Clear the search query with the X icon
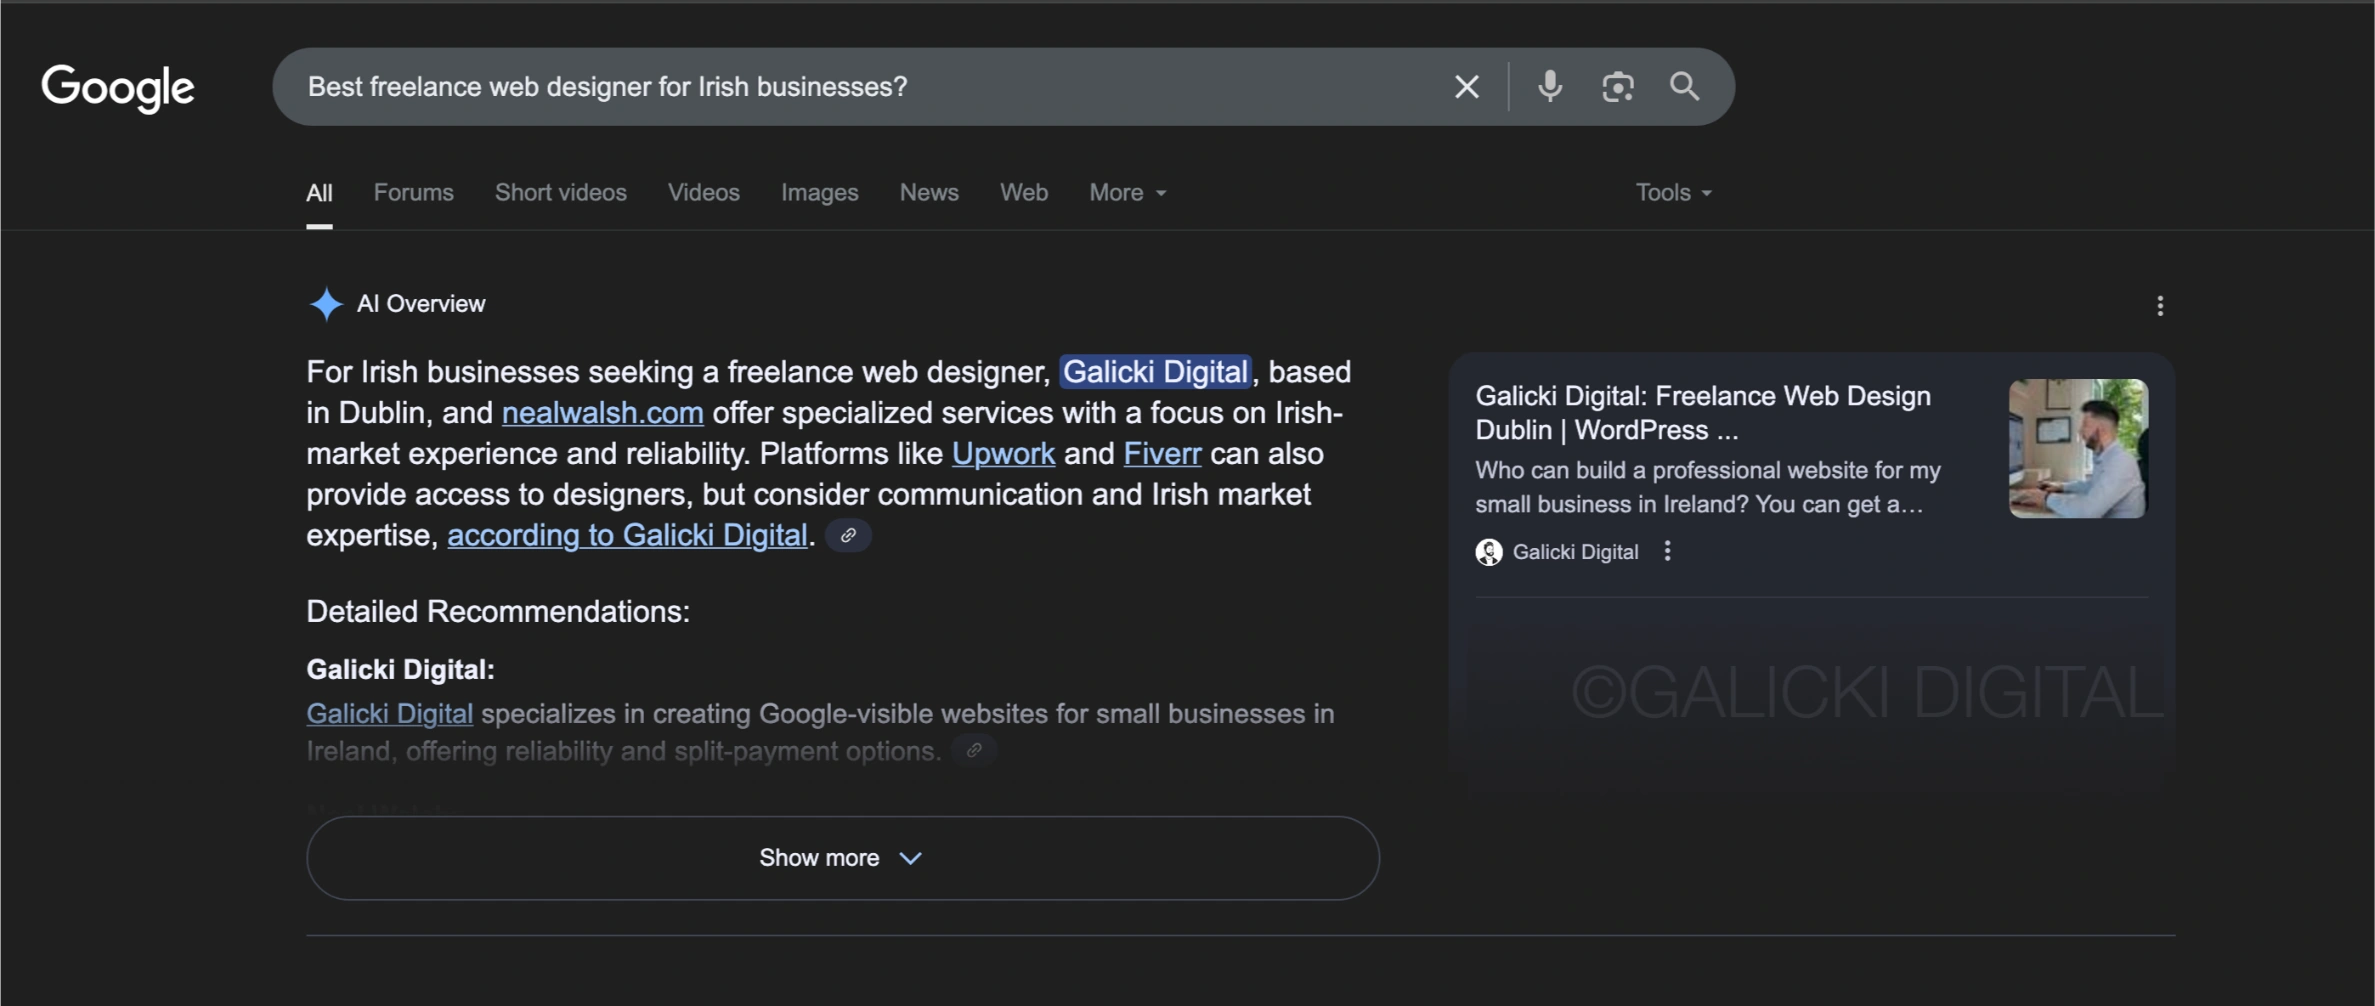This screenshot has width=2375, height=1006. tap(1466, 87)
